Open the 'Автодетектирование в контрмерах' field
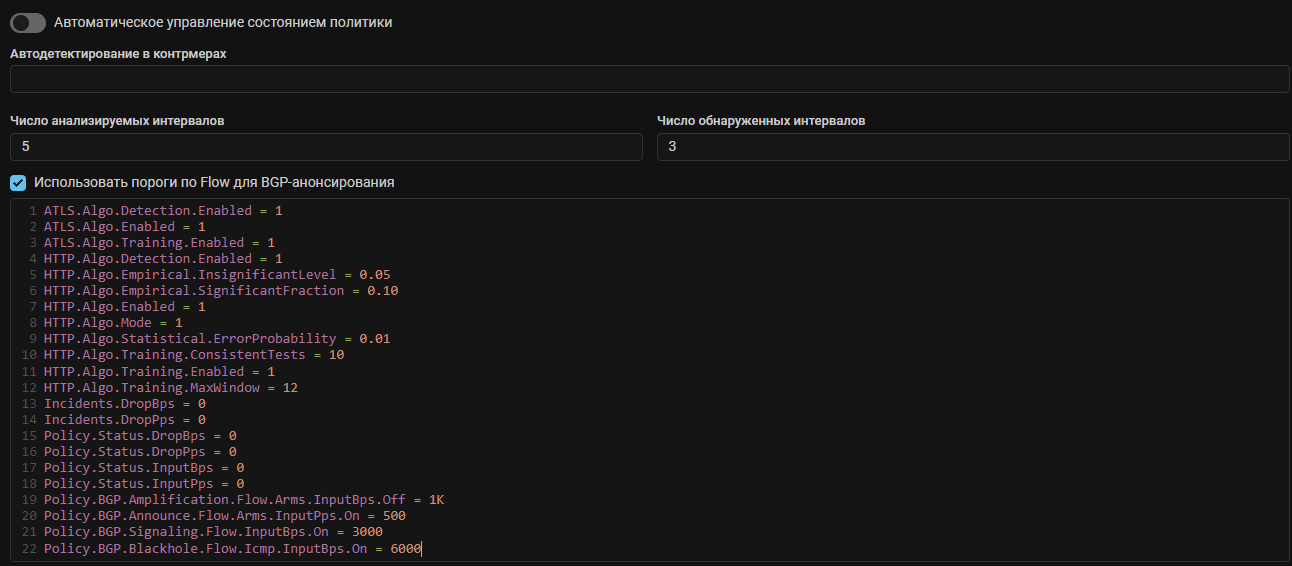 pyautogui.click(x=649, y=79)
